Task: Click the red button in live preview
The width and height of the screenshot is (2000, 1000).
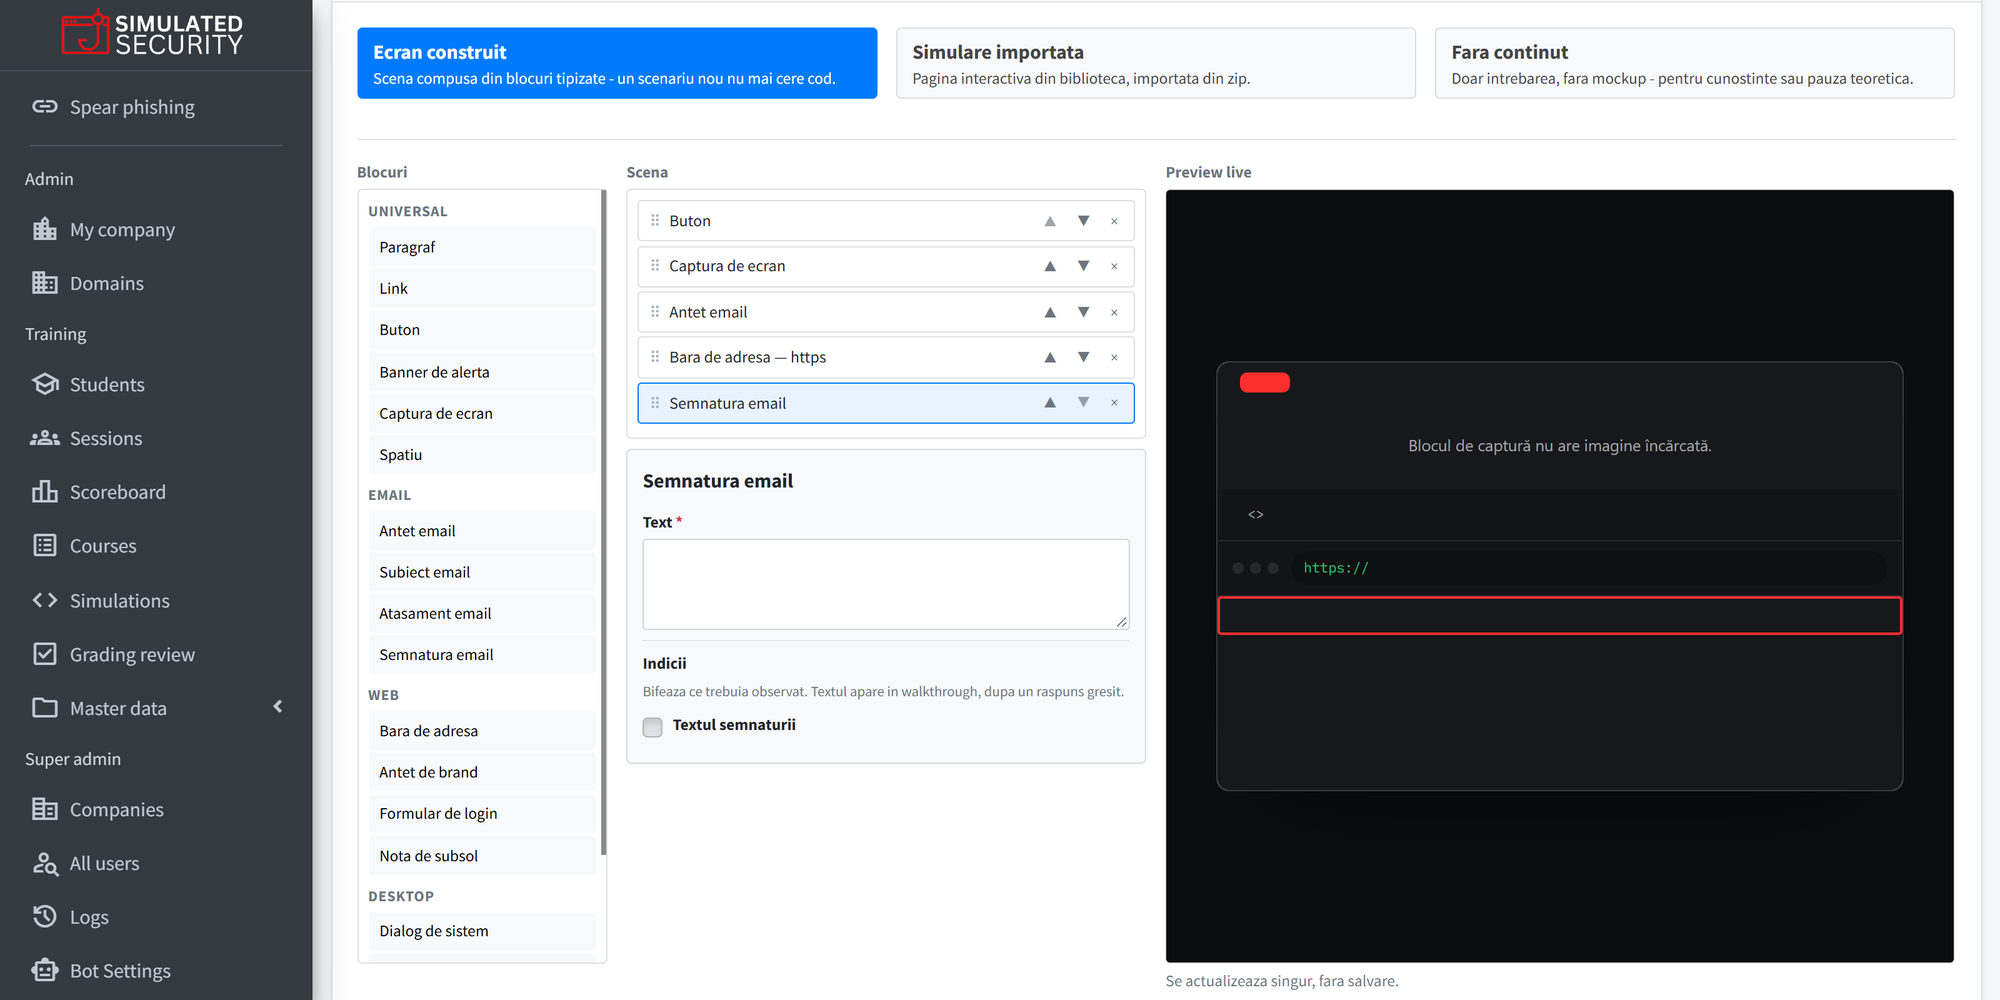Action: 1265,382
